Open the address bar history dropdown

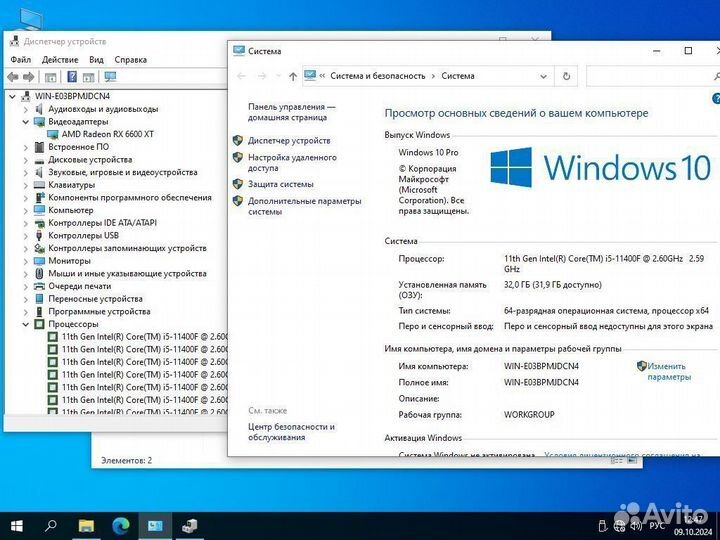point(543,77)
